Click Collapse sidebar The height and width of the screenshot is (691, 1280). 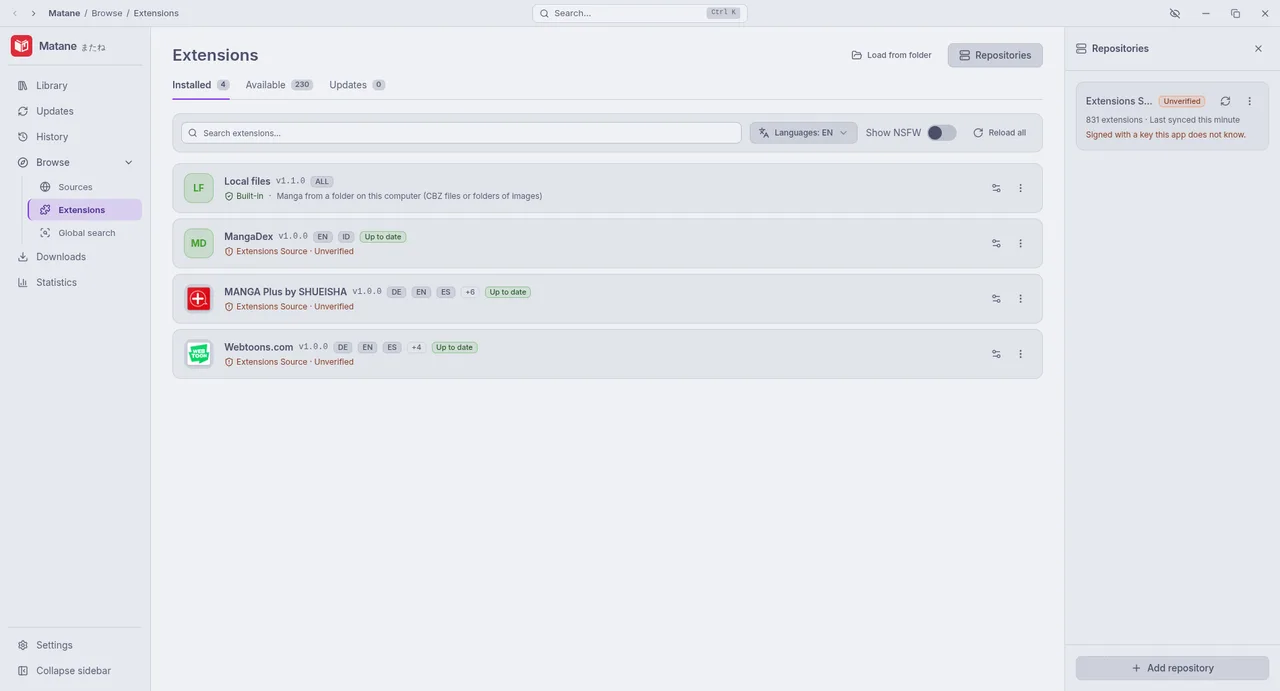click(75, 671)
